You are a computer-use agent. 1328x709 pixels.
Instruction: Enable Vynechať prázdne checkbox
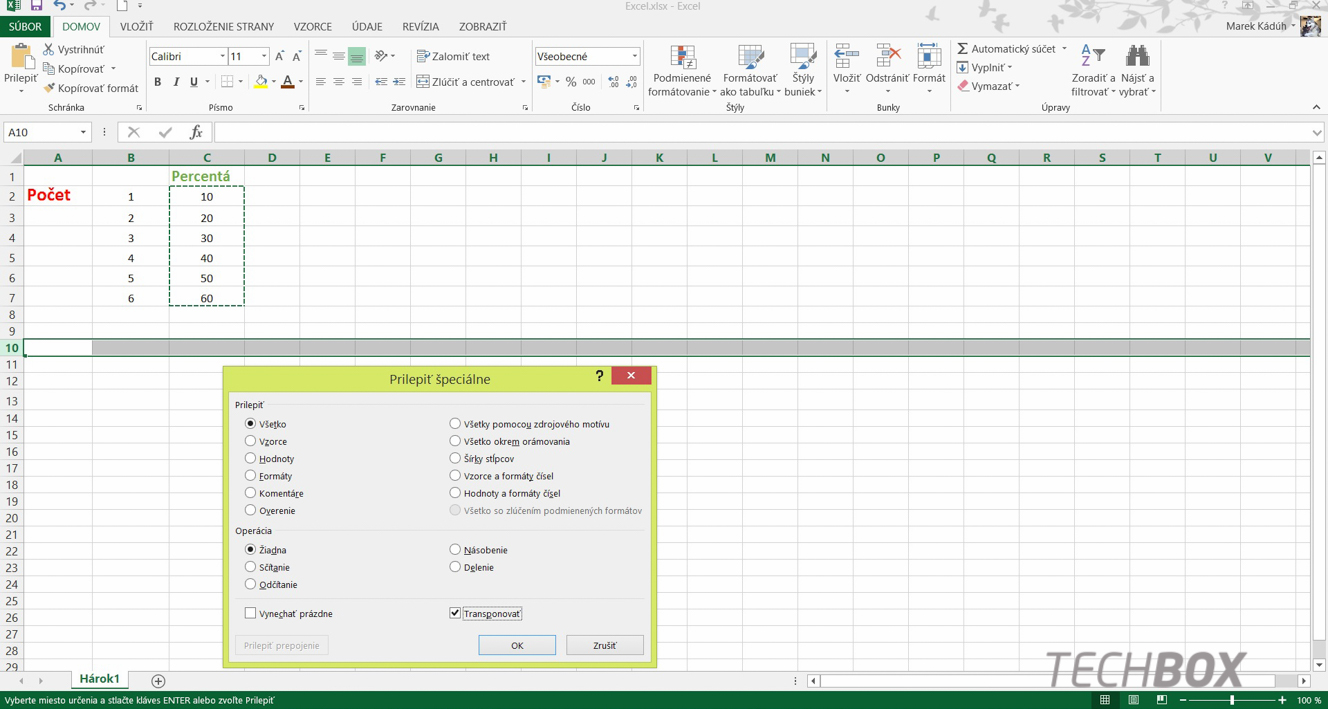(250, 613)
